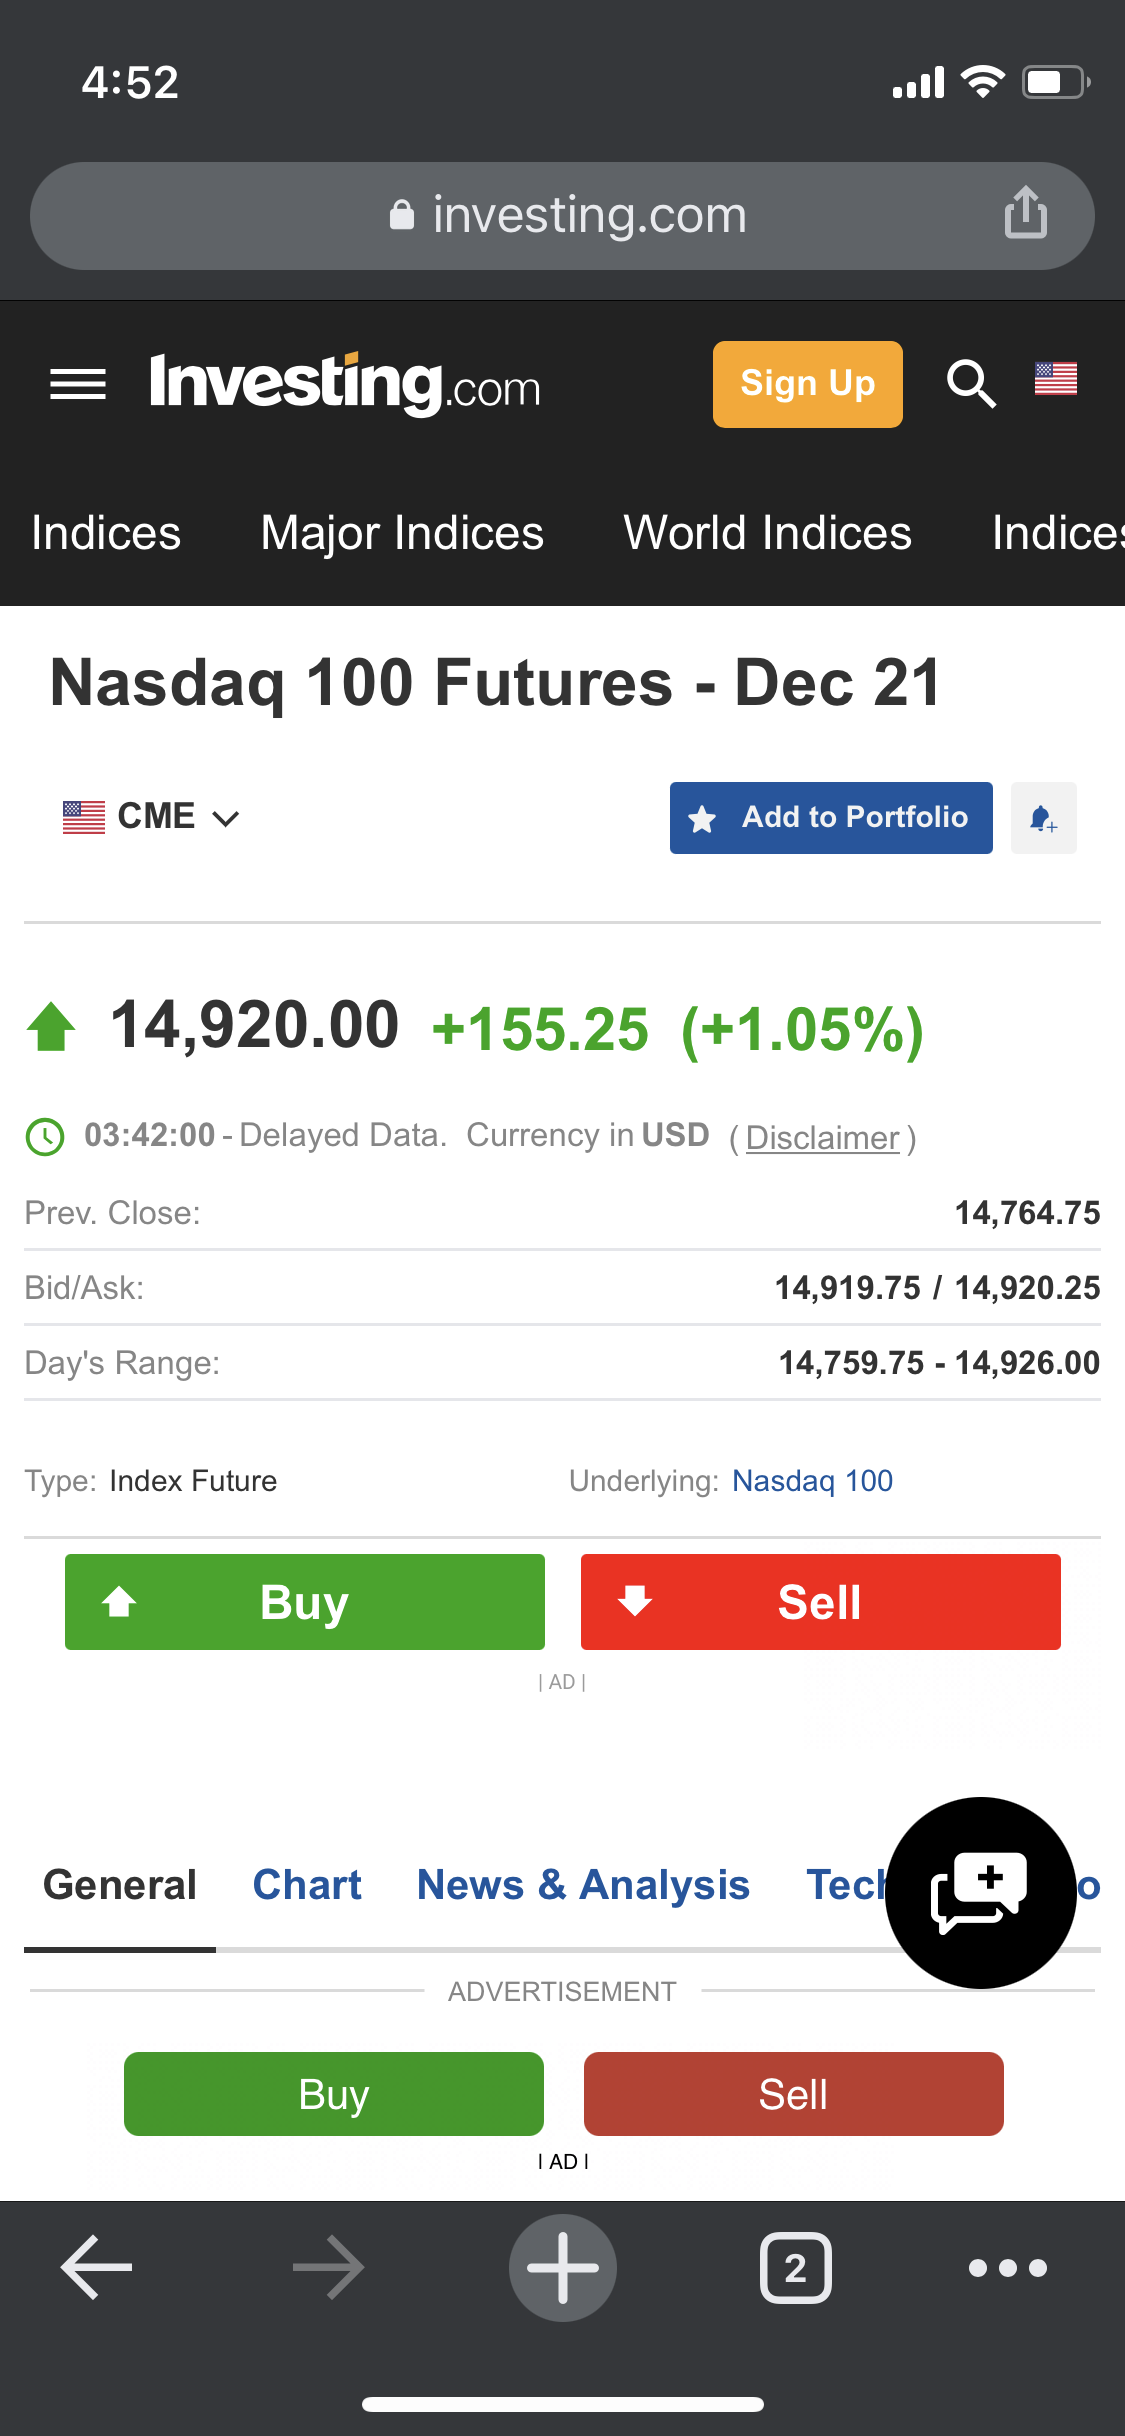Open browser three-dot more menu
Viewport: 1125px width, 2436px height.
[x=1007, y=2267]
